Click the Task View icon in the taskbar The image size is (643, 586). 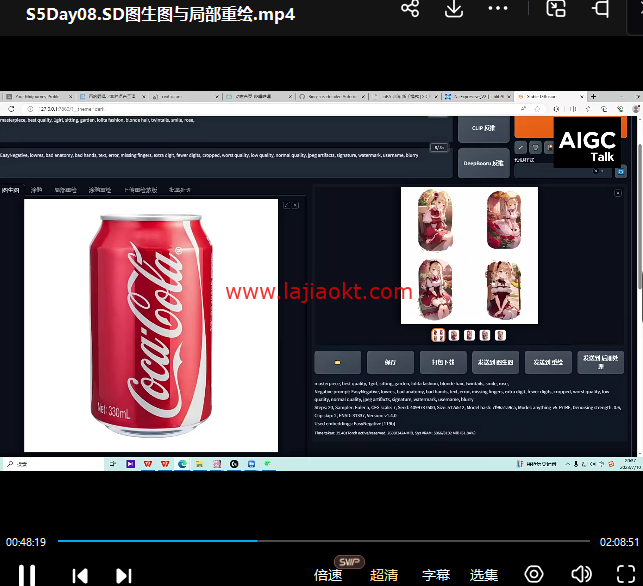(113, 464)
